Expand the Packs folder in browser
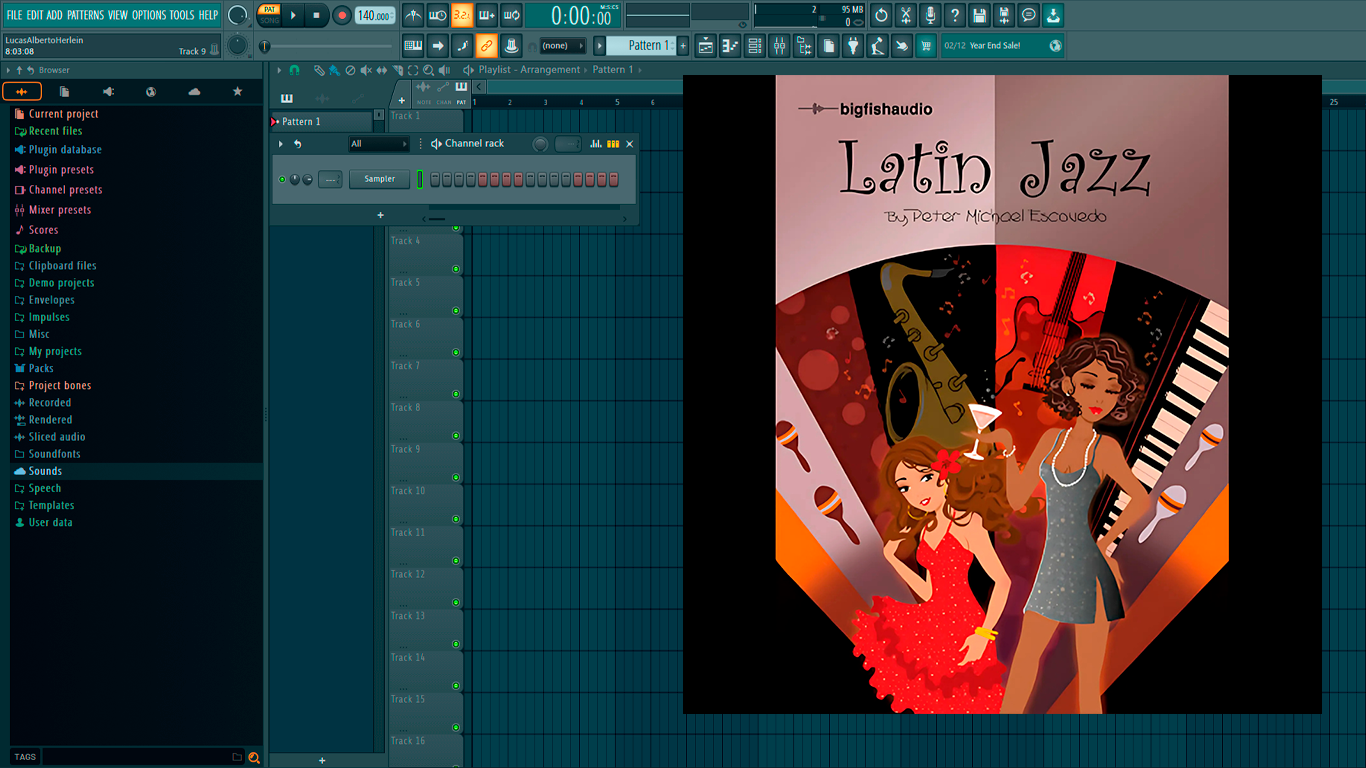This screenshot has width=1366, height=768. coord(41,368)
